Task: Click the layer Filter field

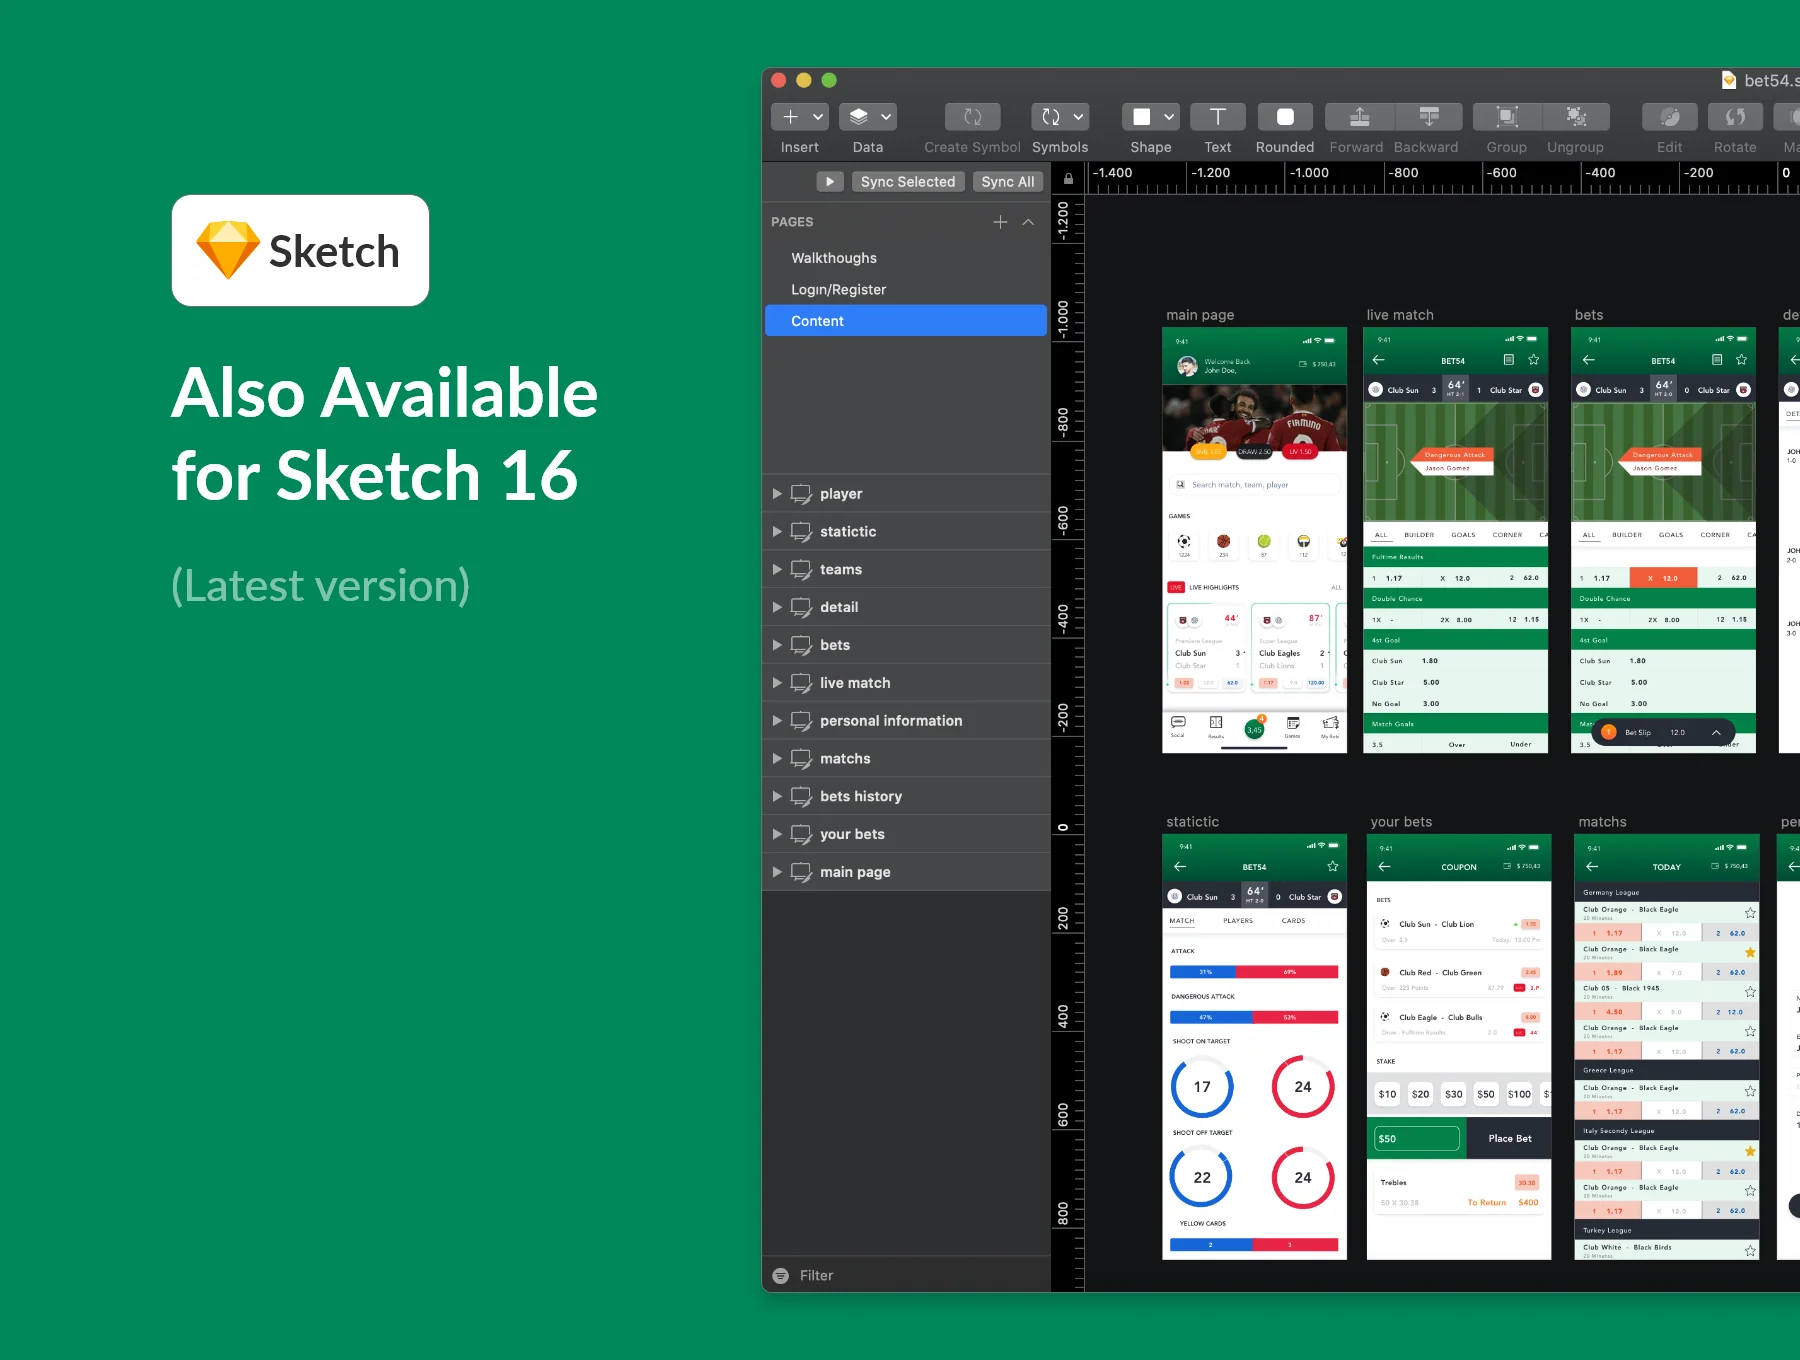Action: [x=906, y=1275]
